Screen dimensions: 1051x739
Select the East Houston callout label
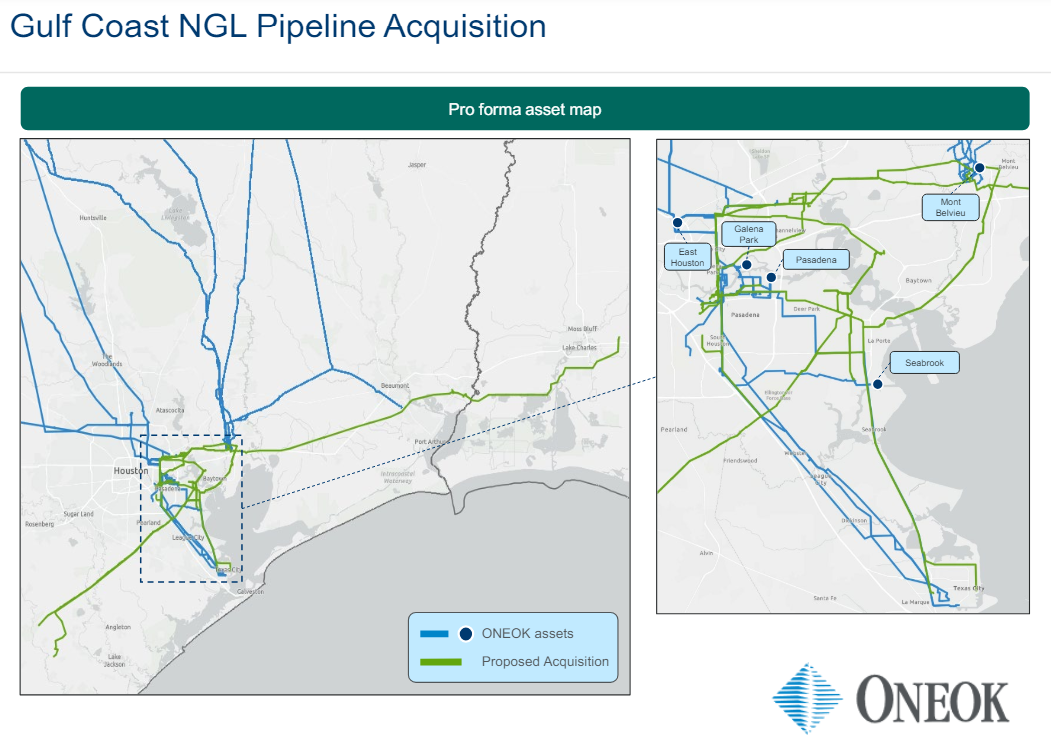point(688,257)
